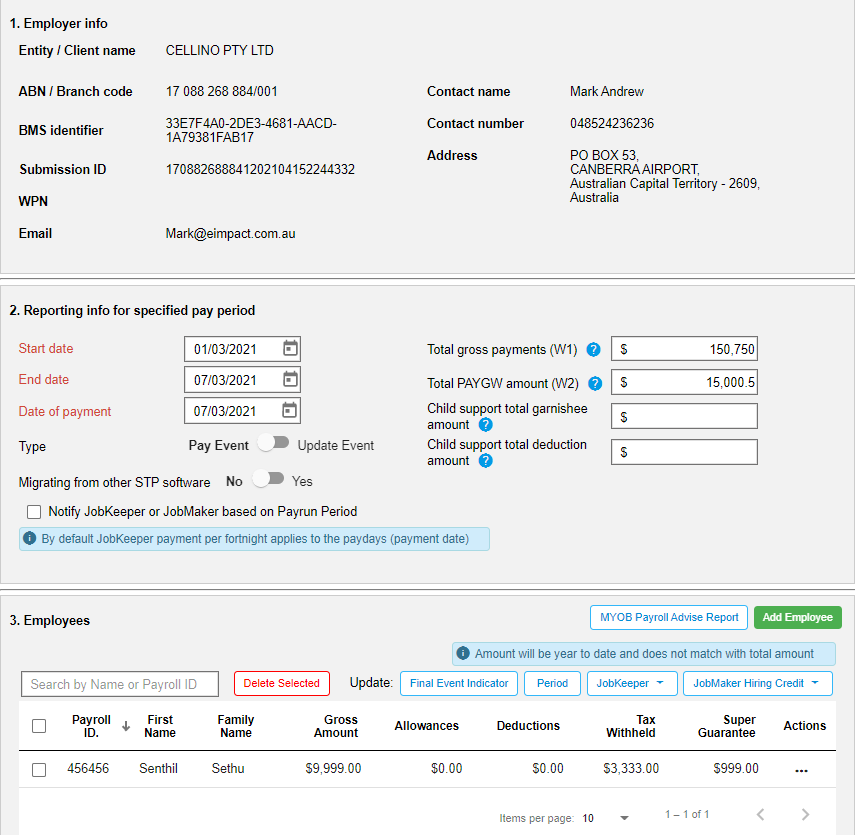Open the Start date calendar picker

pos(291,348)
